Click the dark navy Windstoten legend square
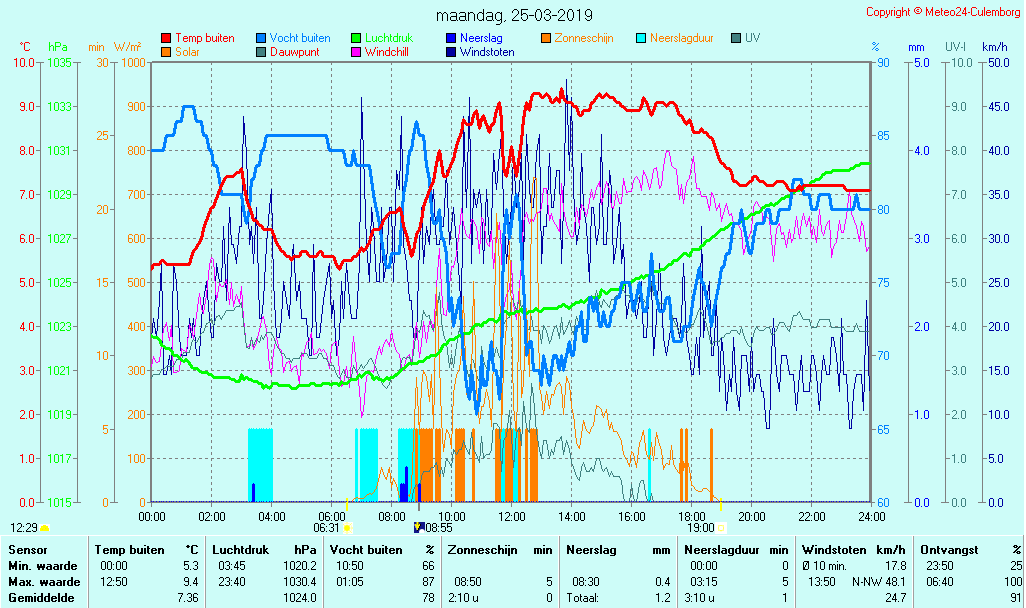 click(451, 52)
